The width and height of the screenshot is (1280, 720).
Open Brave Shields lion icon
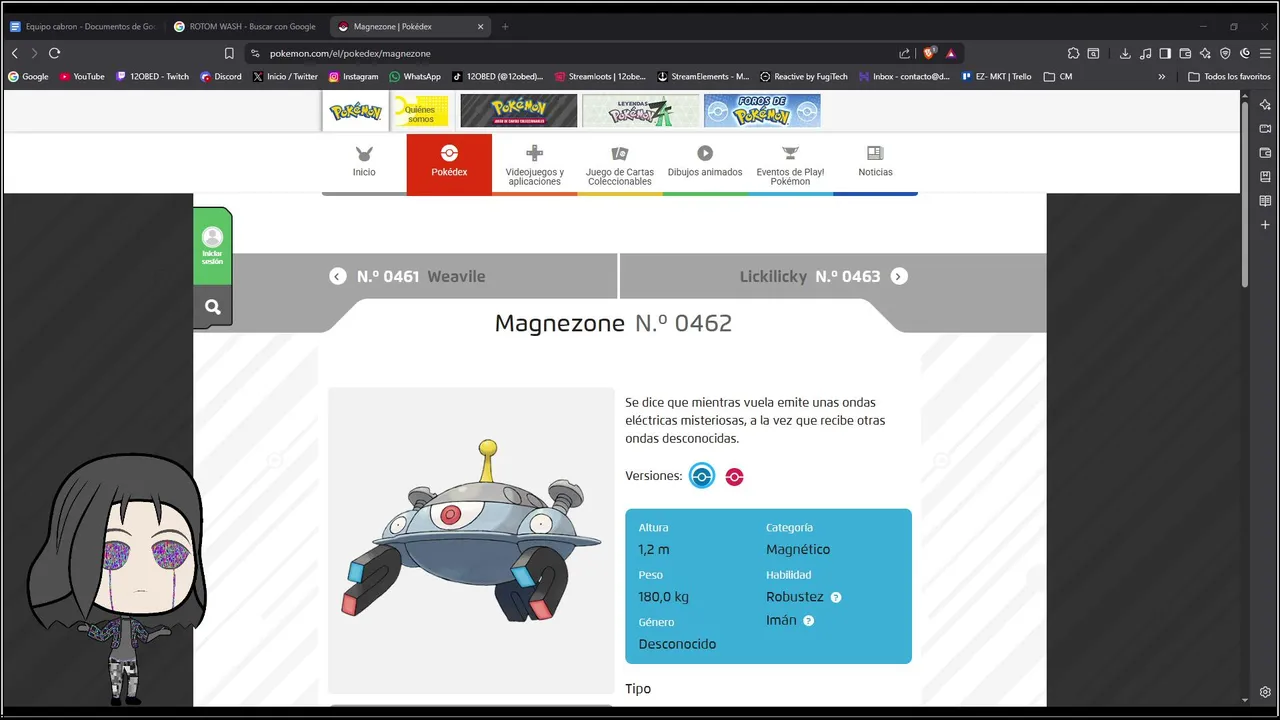(x=929, y=53)
